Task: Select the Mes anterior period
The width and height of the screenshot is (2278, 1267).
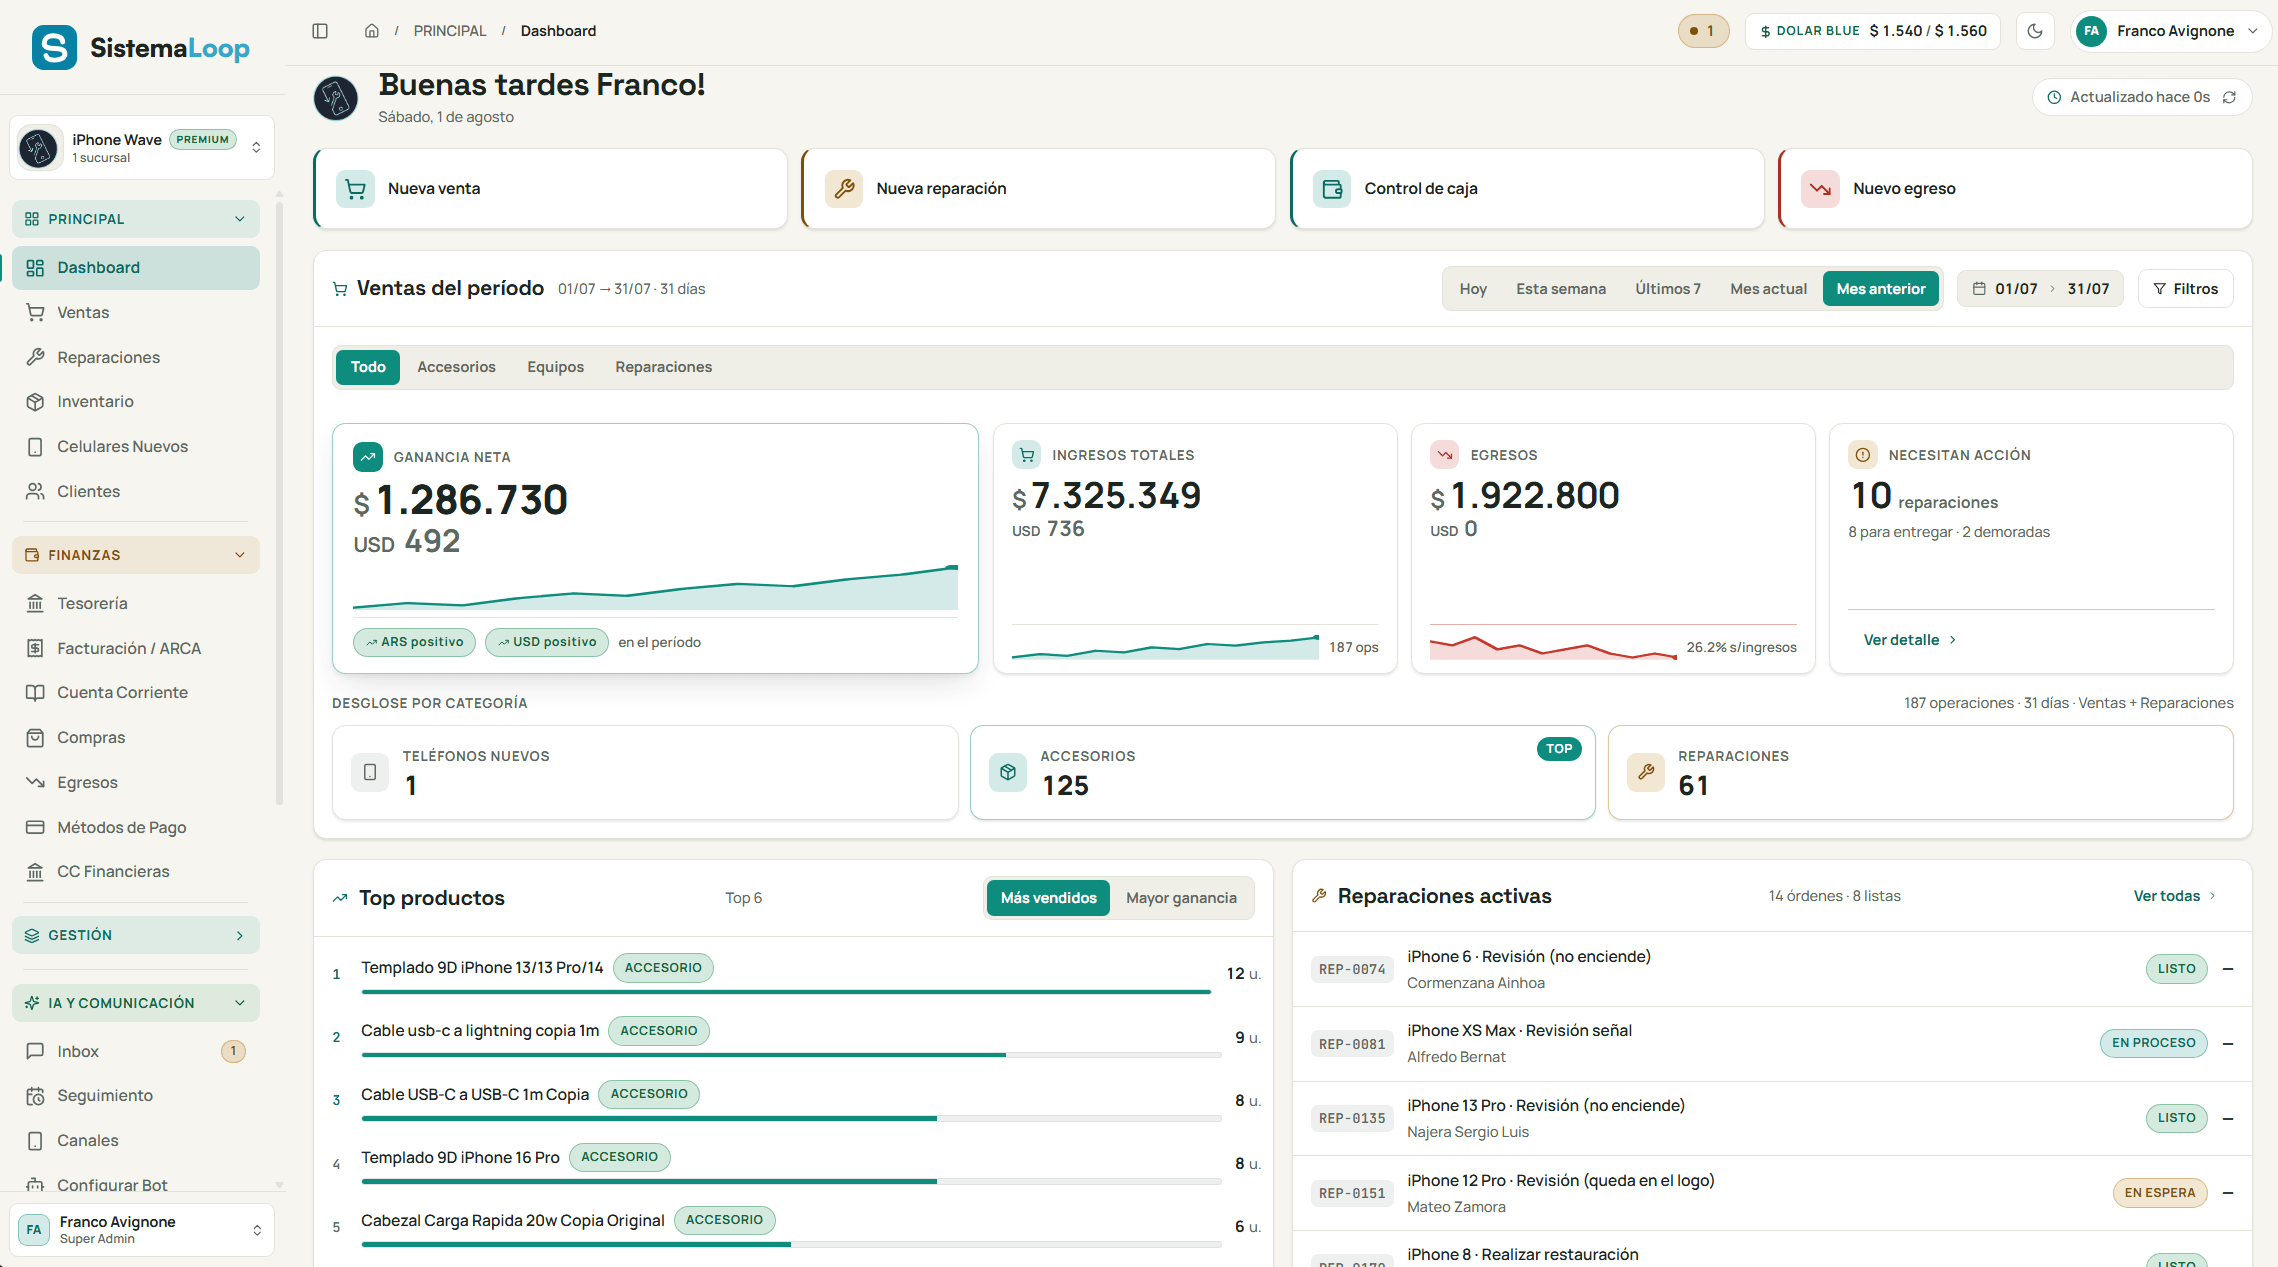Action: click(x=1881, y=289)
